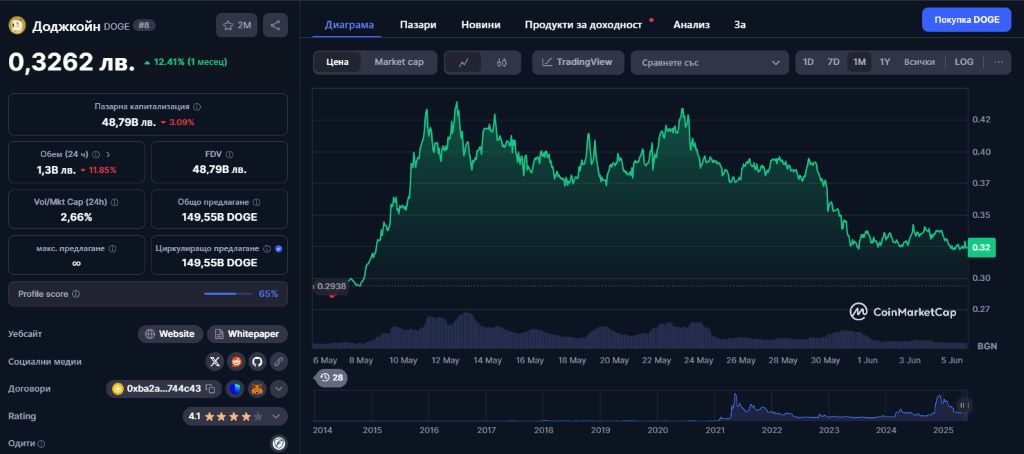This screenshot has height=454, width=1024.
Task: Open the Пазари tab
Action: click(417, 23)
